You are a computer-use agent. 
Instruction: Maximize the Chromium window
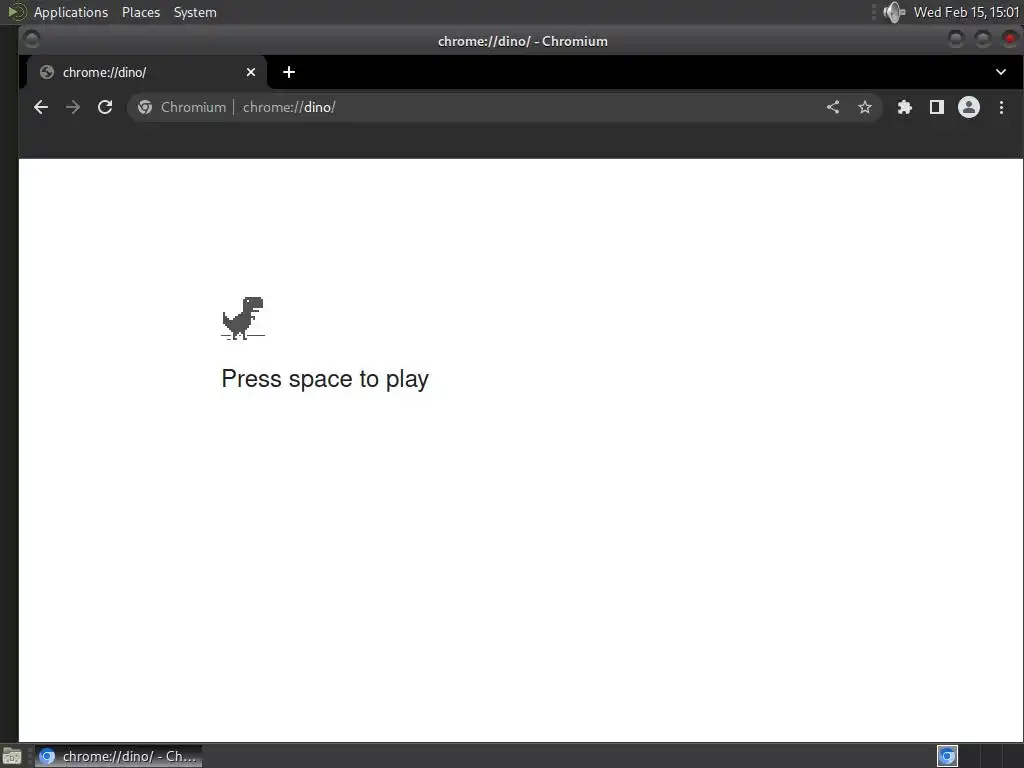(x=982, y=40)
